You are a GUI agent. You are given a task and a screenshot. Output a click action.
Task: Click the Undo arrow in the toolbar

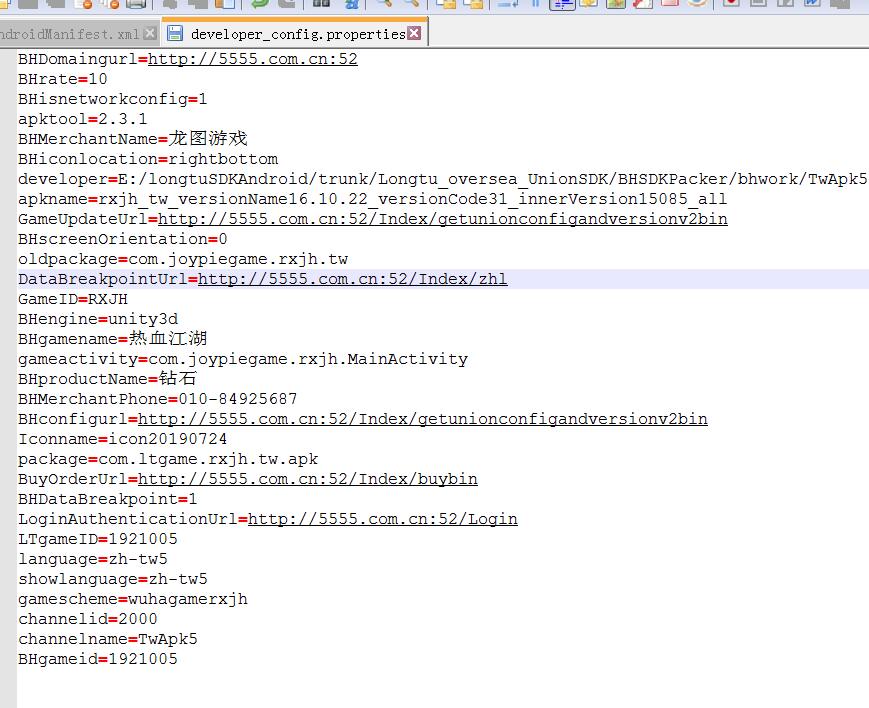point(260,3)
